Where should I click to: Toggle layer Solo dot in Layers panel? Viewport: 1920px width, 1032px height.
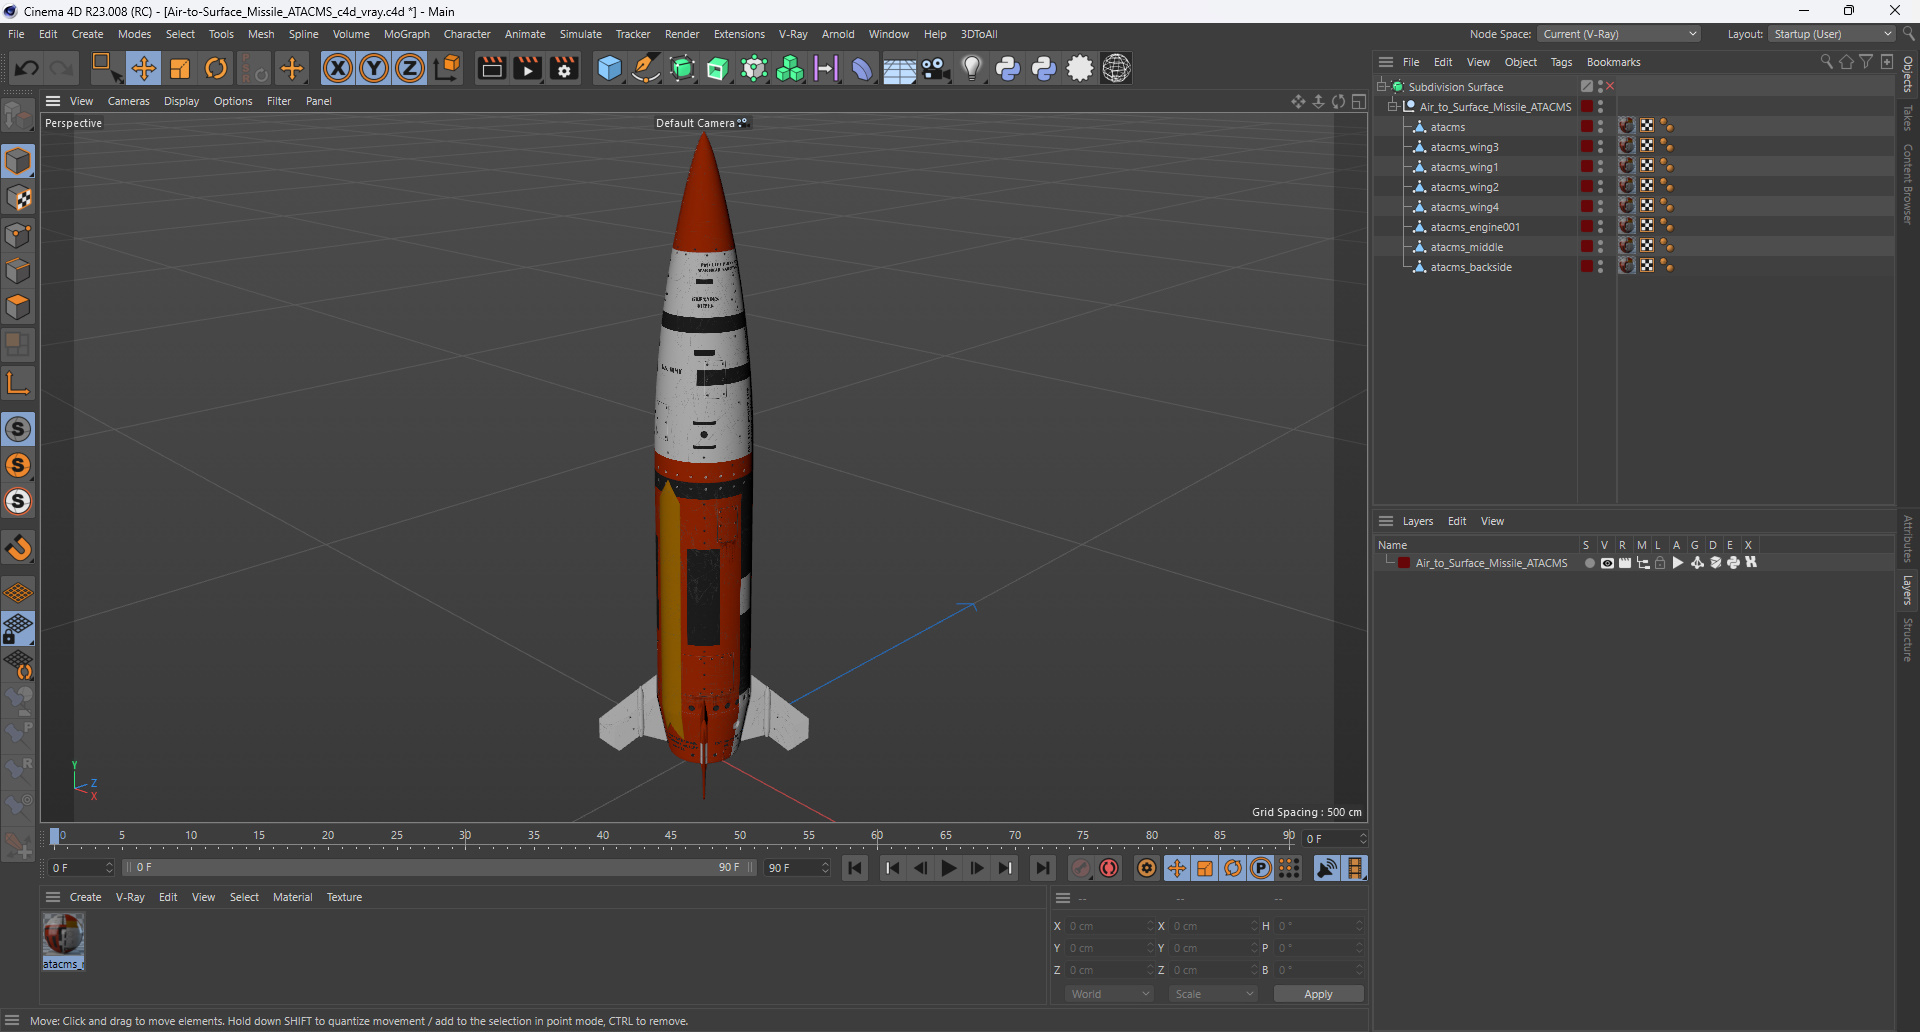pos(1589,563)
